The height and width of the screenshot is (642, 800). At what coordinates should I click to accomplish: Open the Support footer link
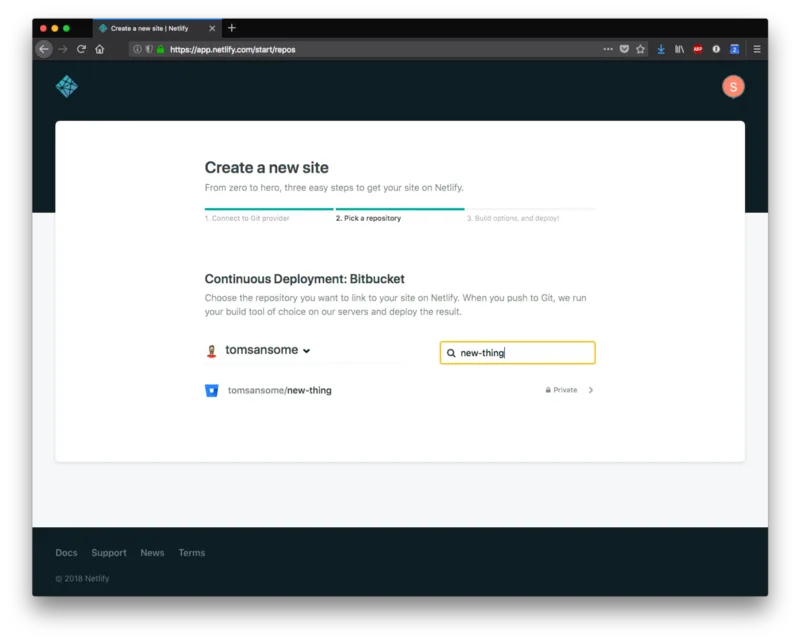pyautogui.click(x=109, y=553)
